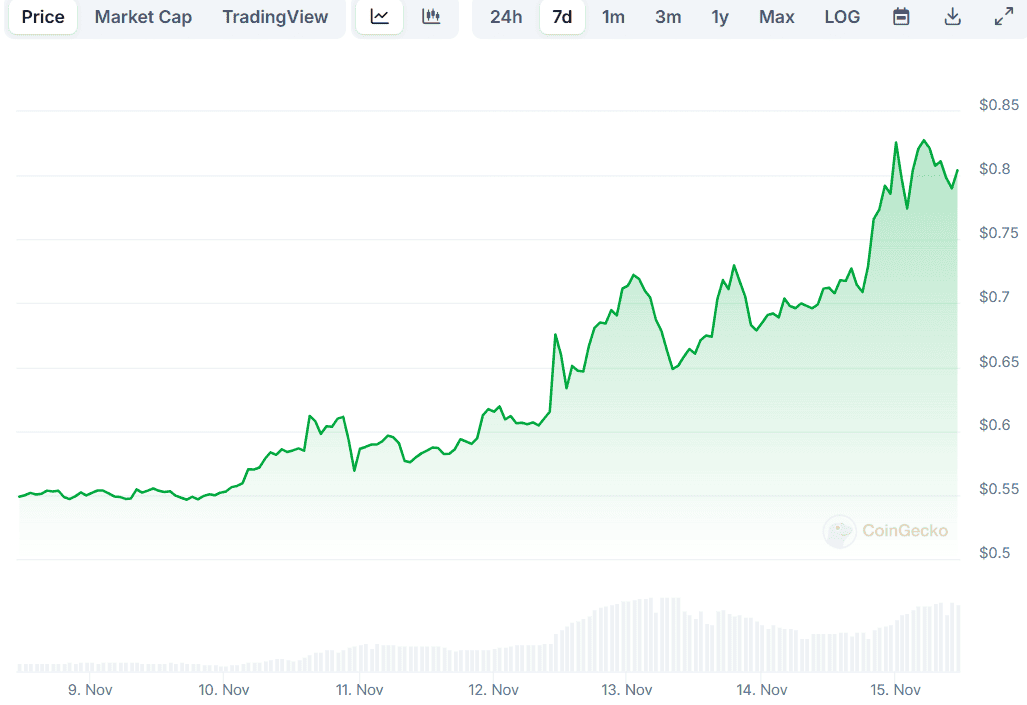The width and height of the screenshot is (1027, 705).
Task: Select the Price tab
Action: (43, 17)
